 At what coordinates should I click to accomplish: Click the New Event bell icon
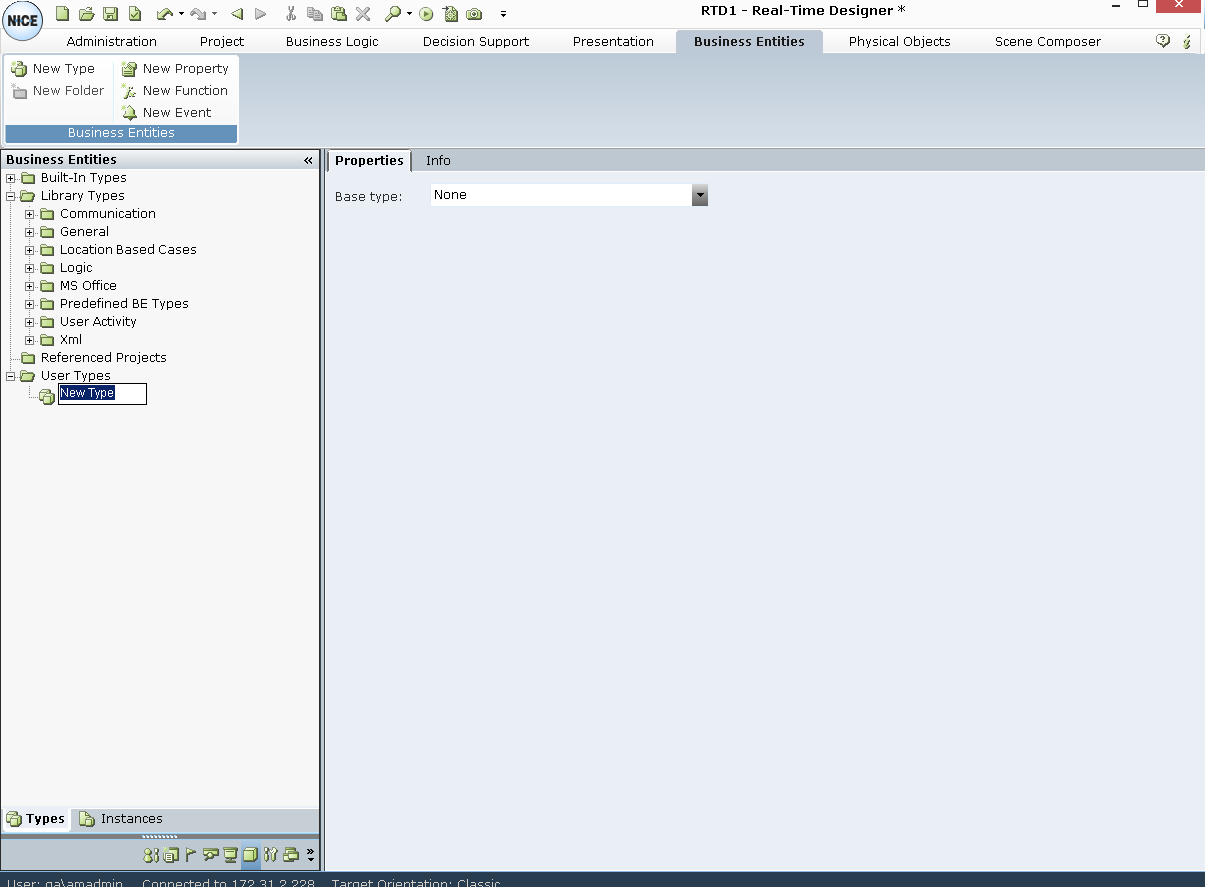129,113
